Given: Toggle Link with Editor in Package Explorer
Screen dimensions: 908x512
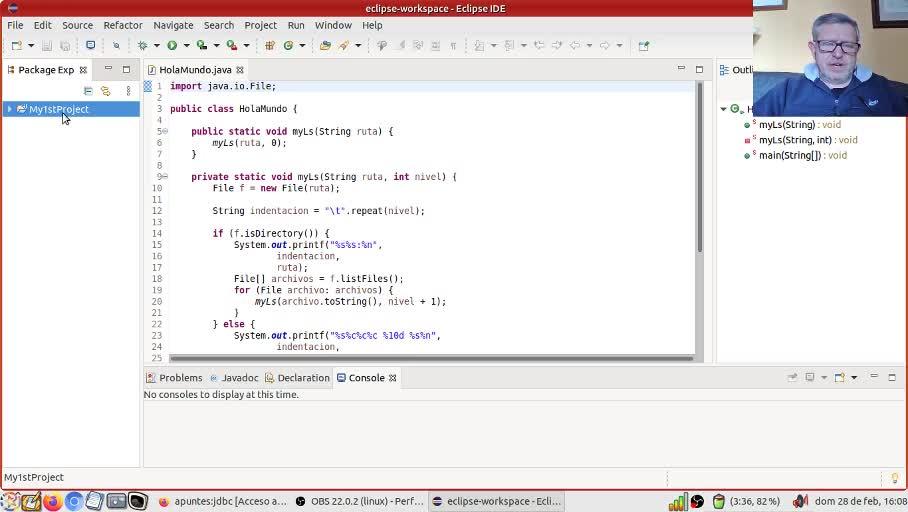Looking at the screenshot, I should tap(105, 91).
